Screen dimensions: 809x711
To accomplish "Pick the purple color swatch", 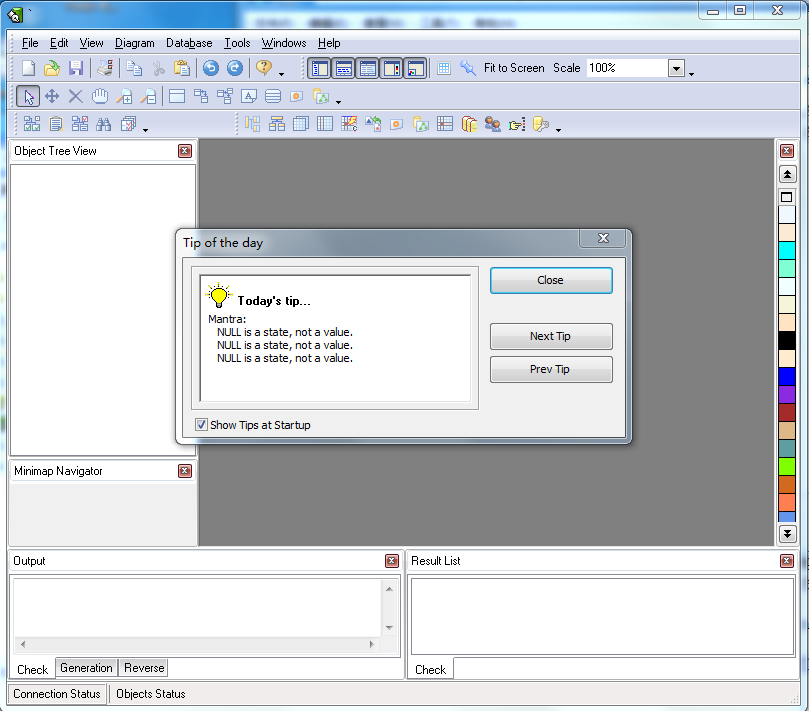I will pyautogui.click(x=787, y=395).
